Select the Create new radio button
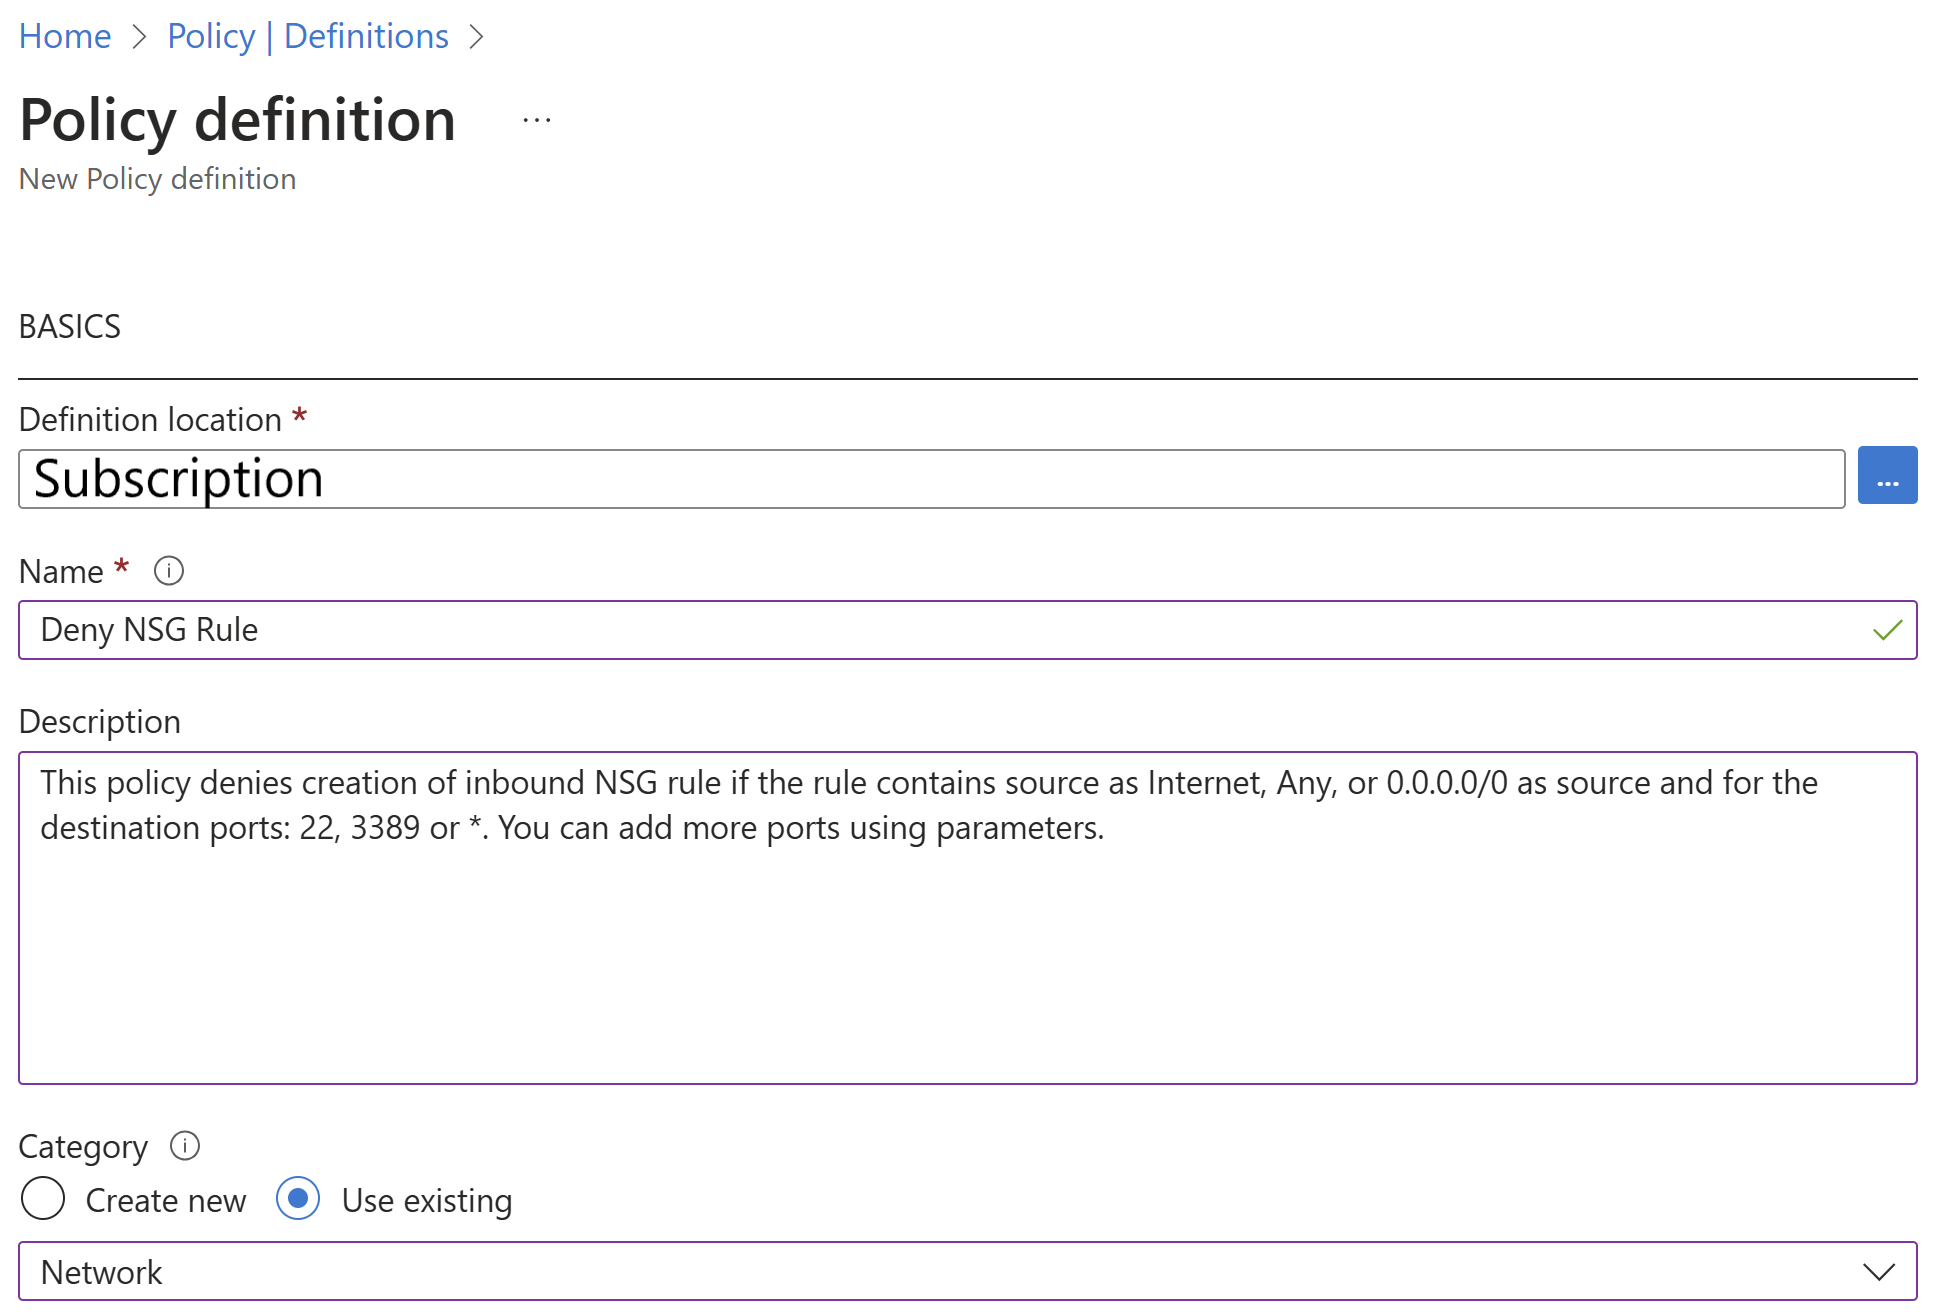 43,1199
